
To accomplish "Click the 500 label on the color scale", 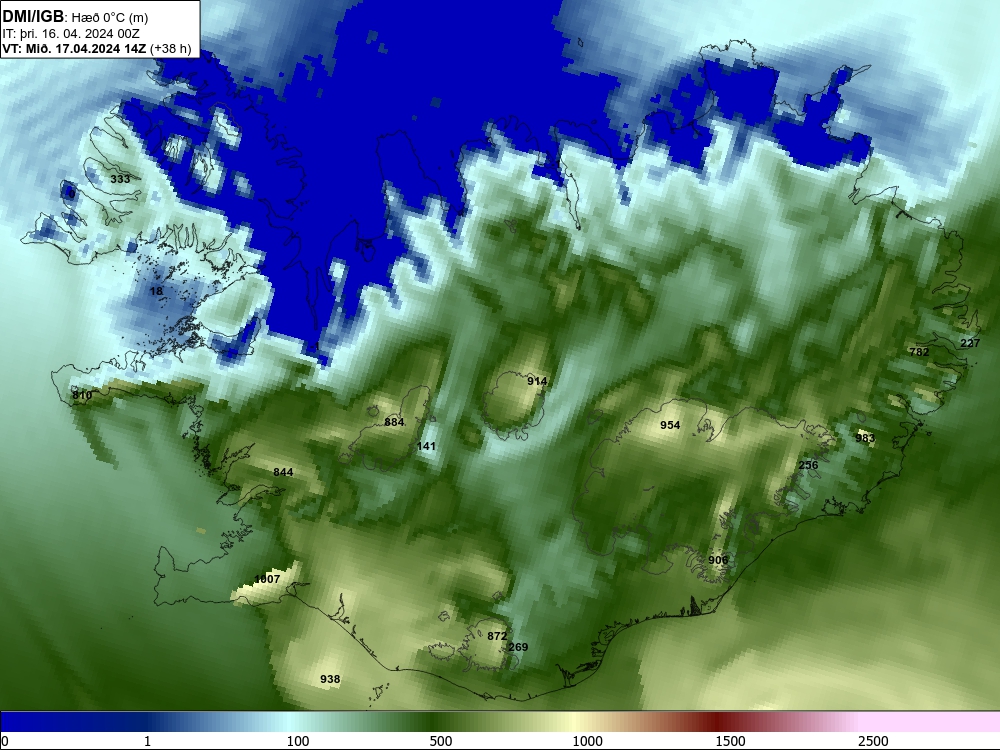I will (x=441, y=741).
